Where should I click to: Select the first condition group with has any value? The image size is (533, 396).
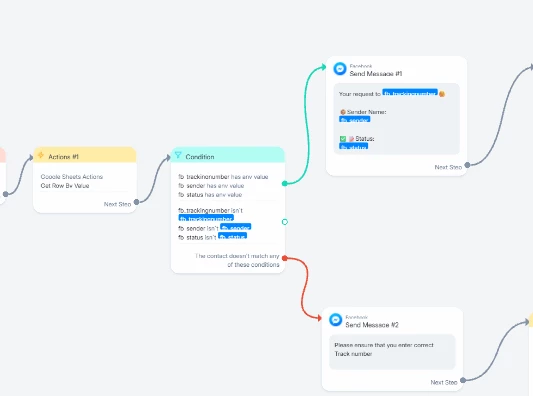223,186
